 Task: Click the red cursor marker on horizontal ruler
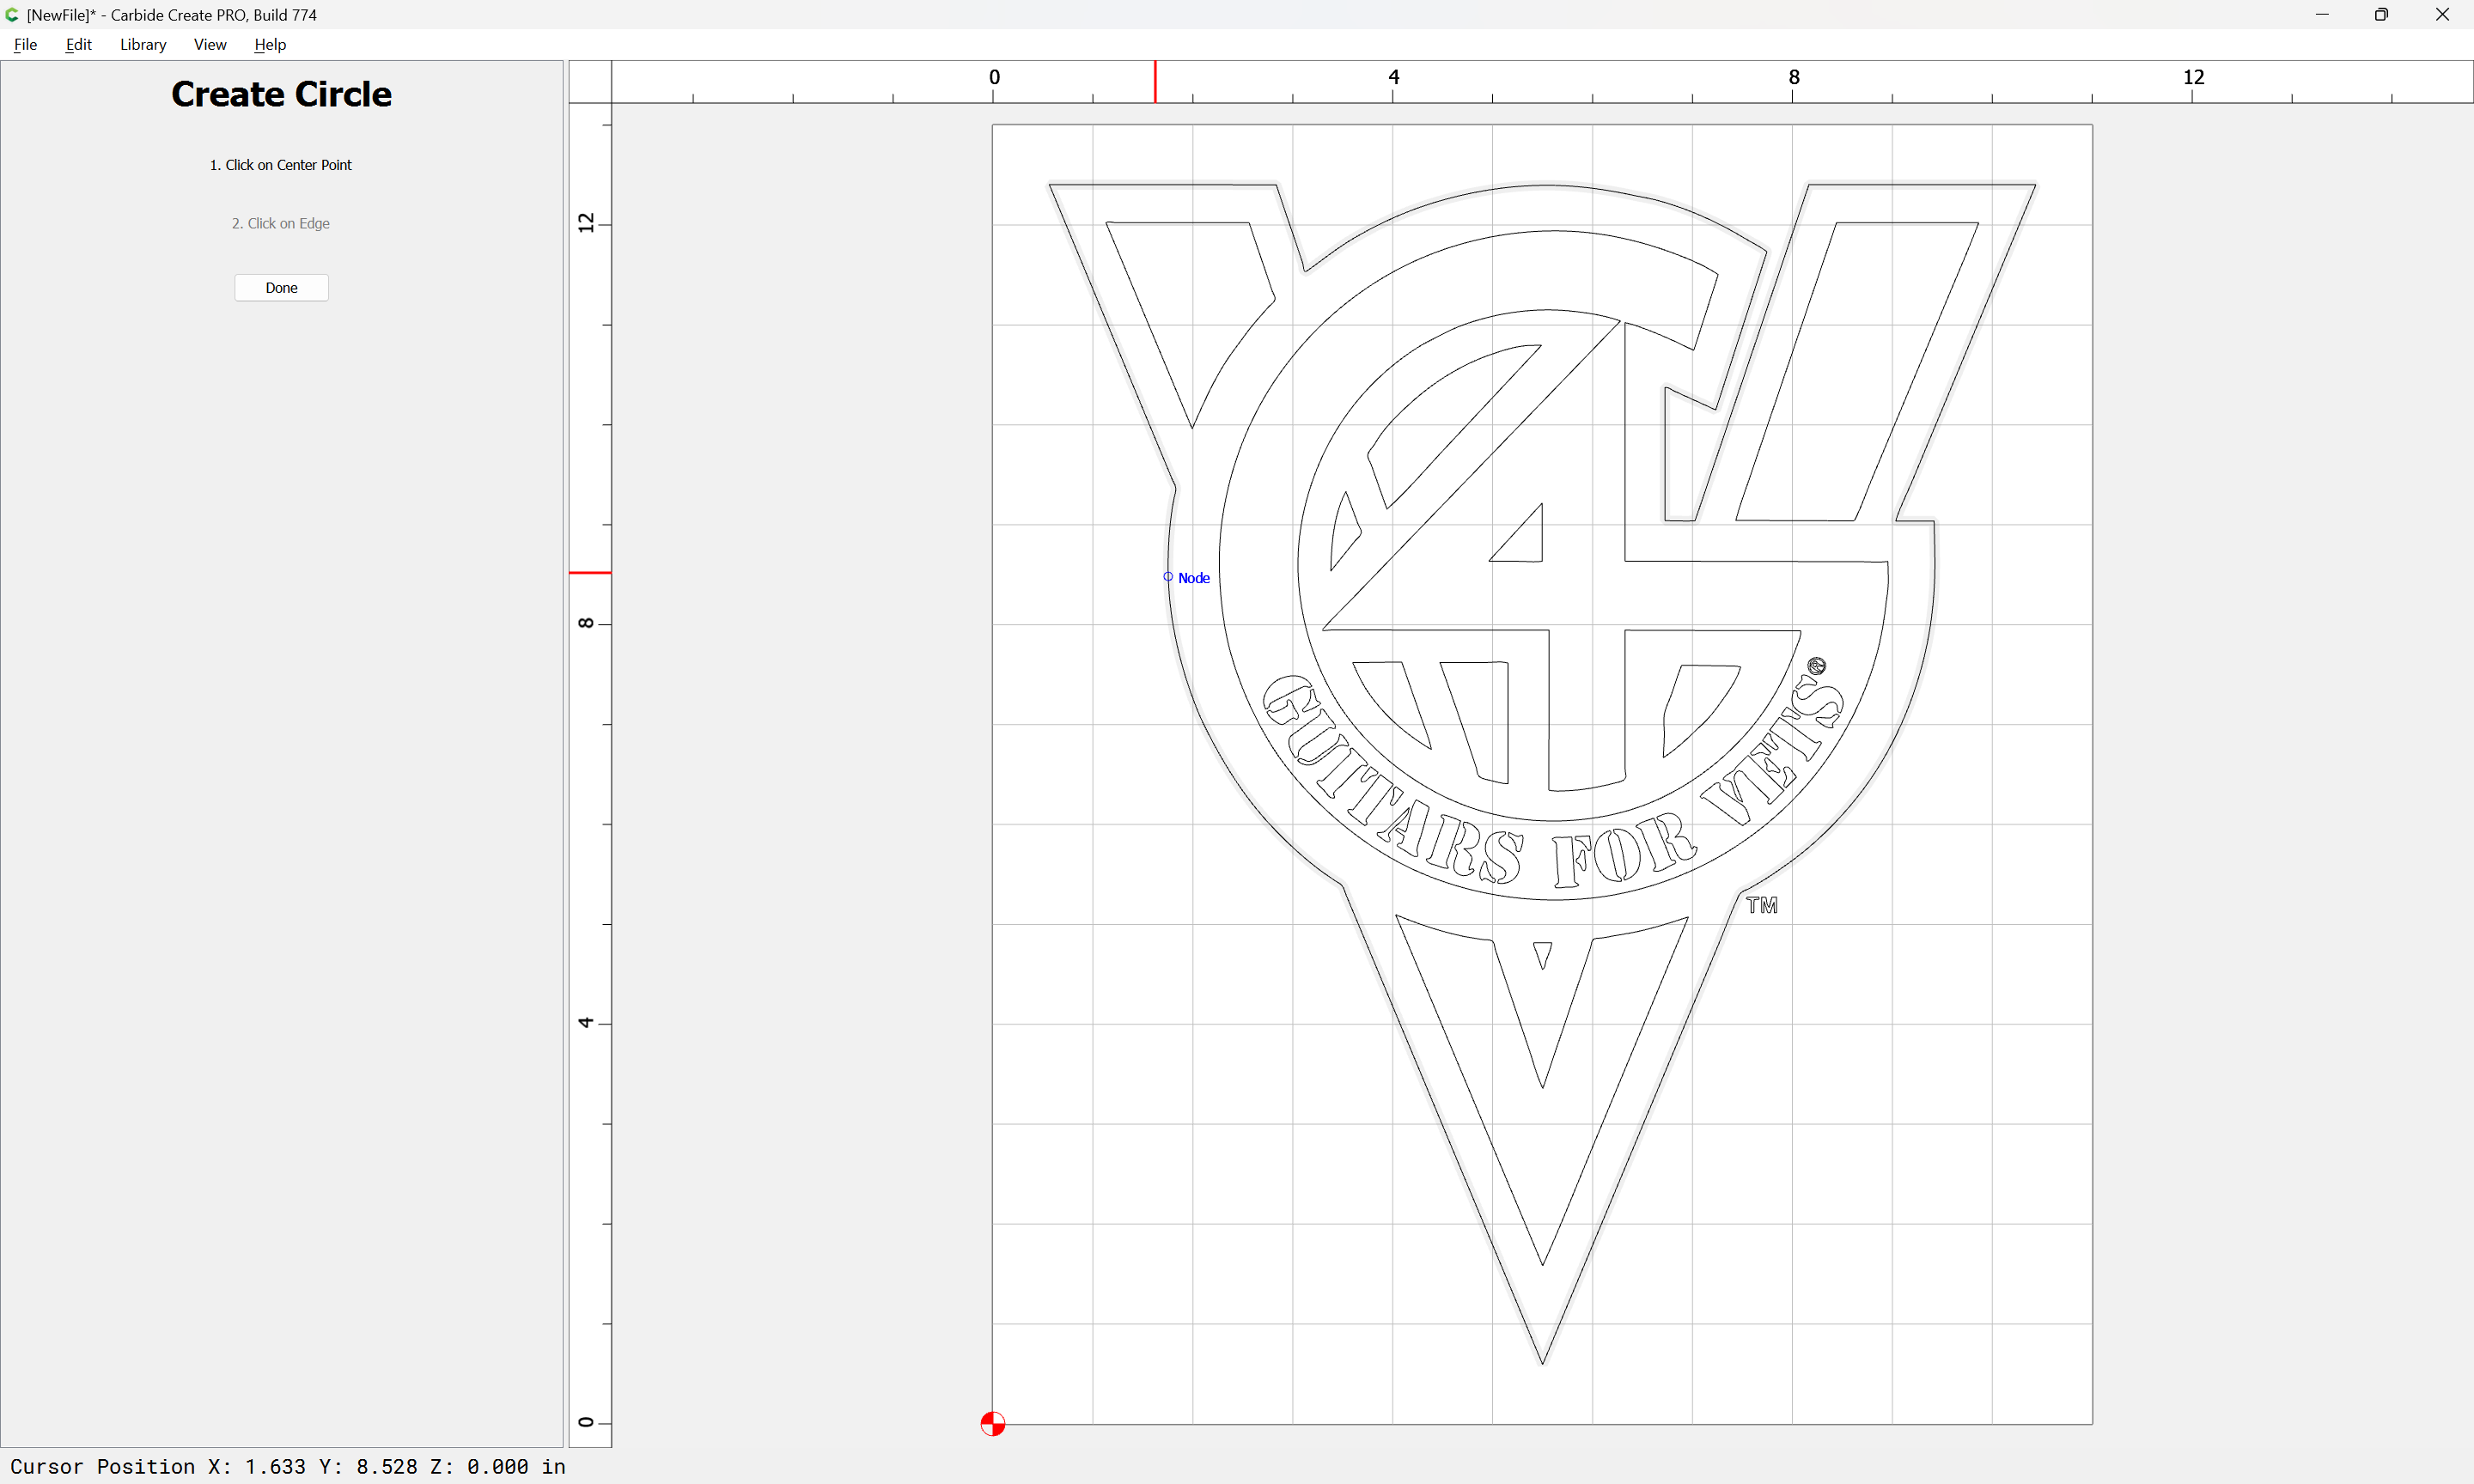pyautogui.click(x=1155, y=82)
